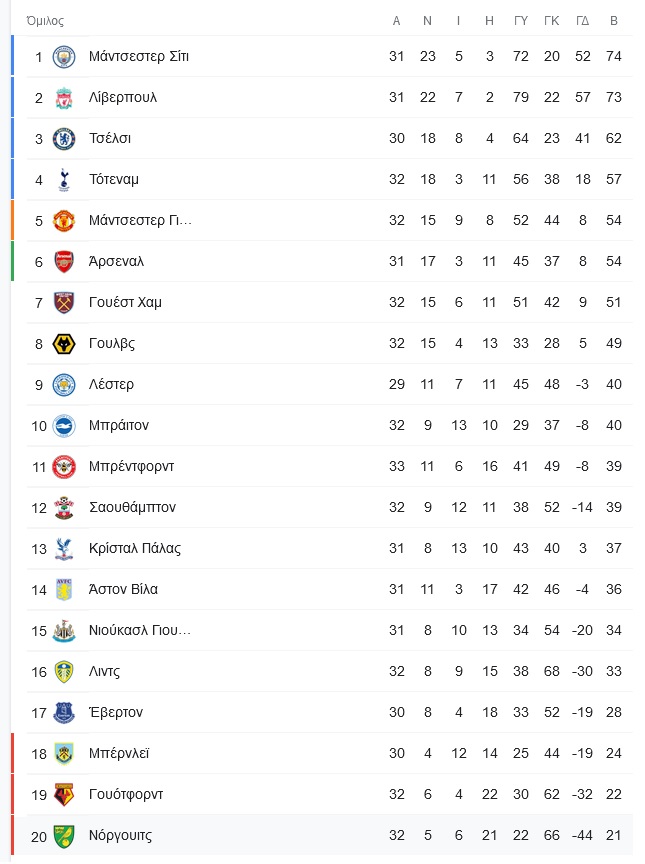Click the Norwich City canary badge
This screenshot has height=864, width=645.
[x=64, y=836]
